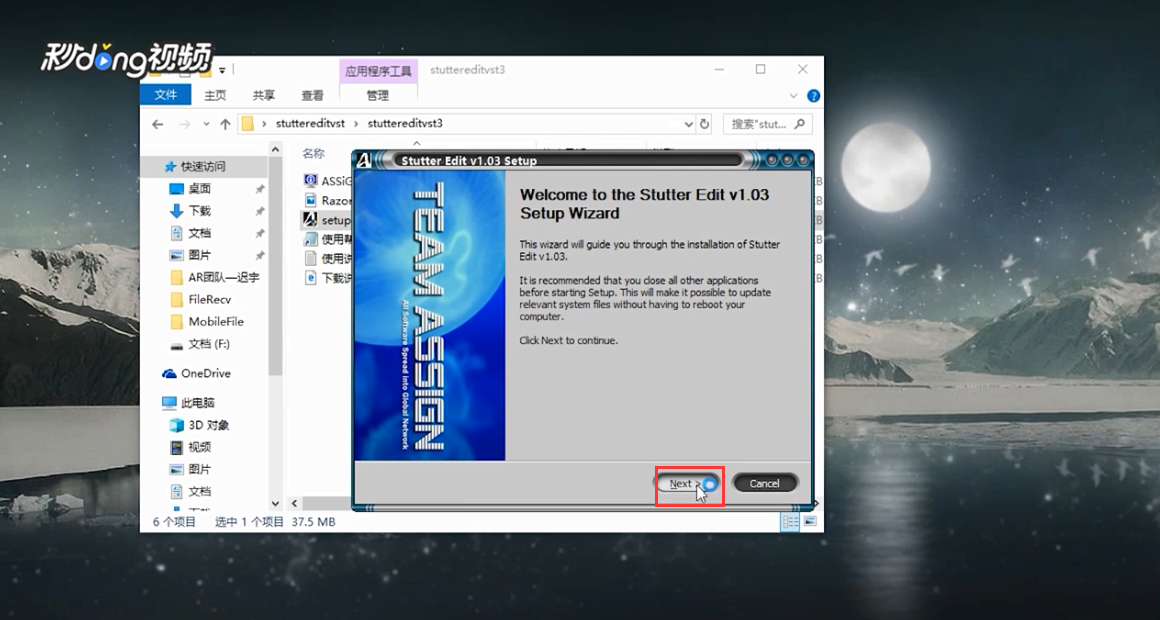Screen dimensions: 1160x620
Task: Switch to the 主页 ribbon tab
Action: click(x=215, y=95)
